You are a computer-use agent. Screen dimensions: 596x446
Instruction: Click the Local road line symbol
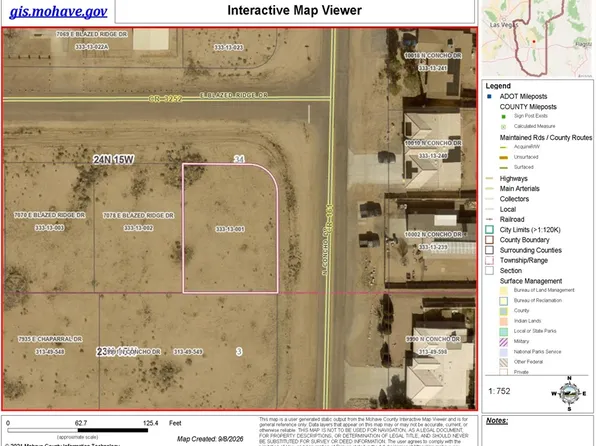coord(490,209)
